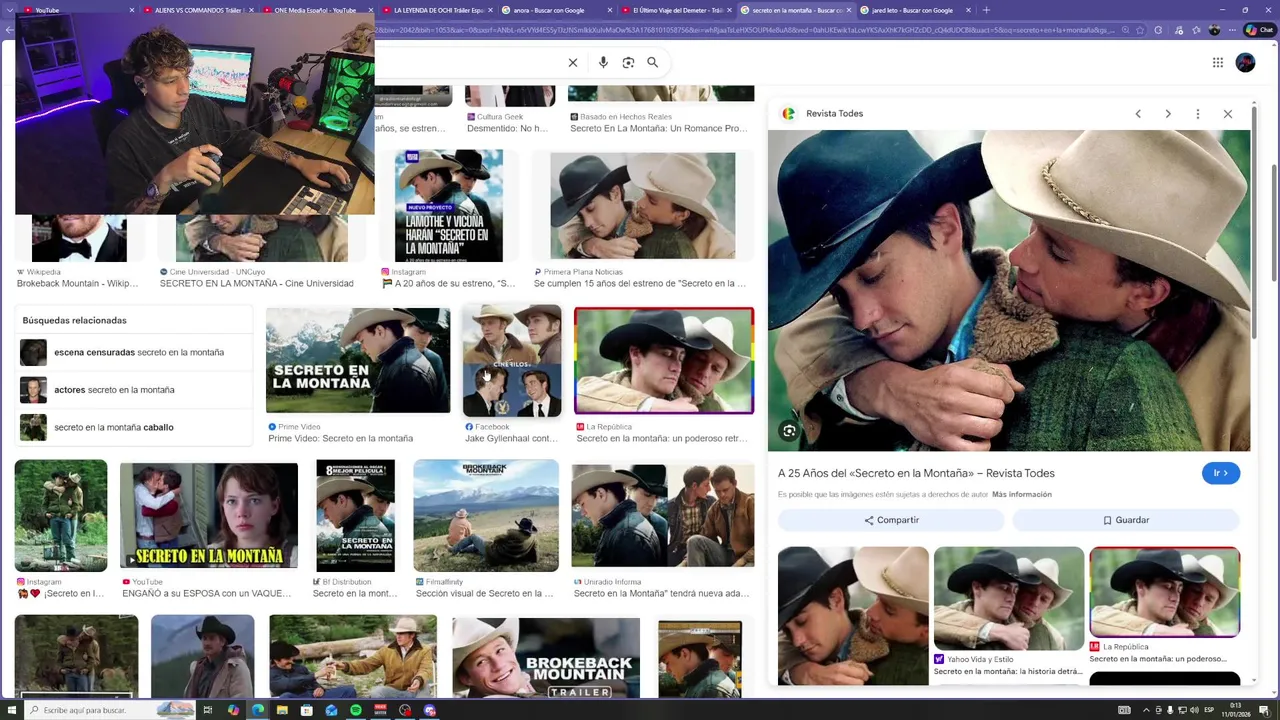Open Filmaffinity Brokeback Mountain landscape image
1280x720 pixels.
(x=486, y=516)
